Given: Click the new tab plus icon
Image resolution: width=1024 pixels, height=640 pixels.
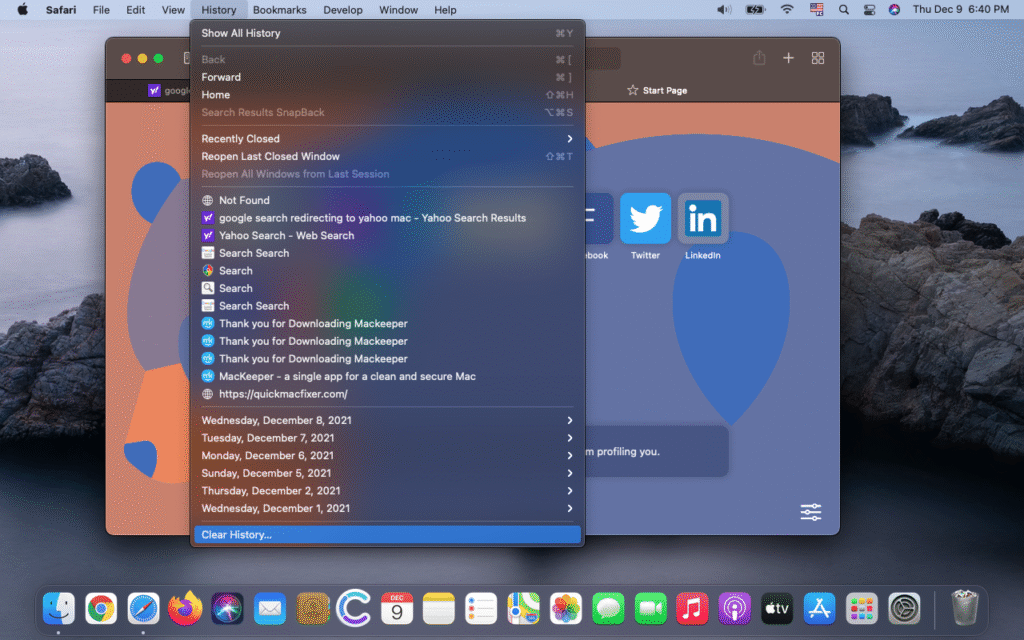Looking at the screenshot, I should (x=788, y=58).
